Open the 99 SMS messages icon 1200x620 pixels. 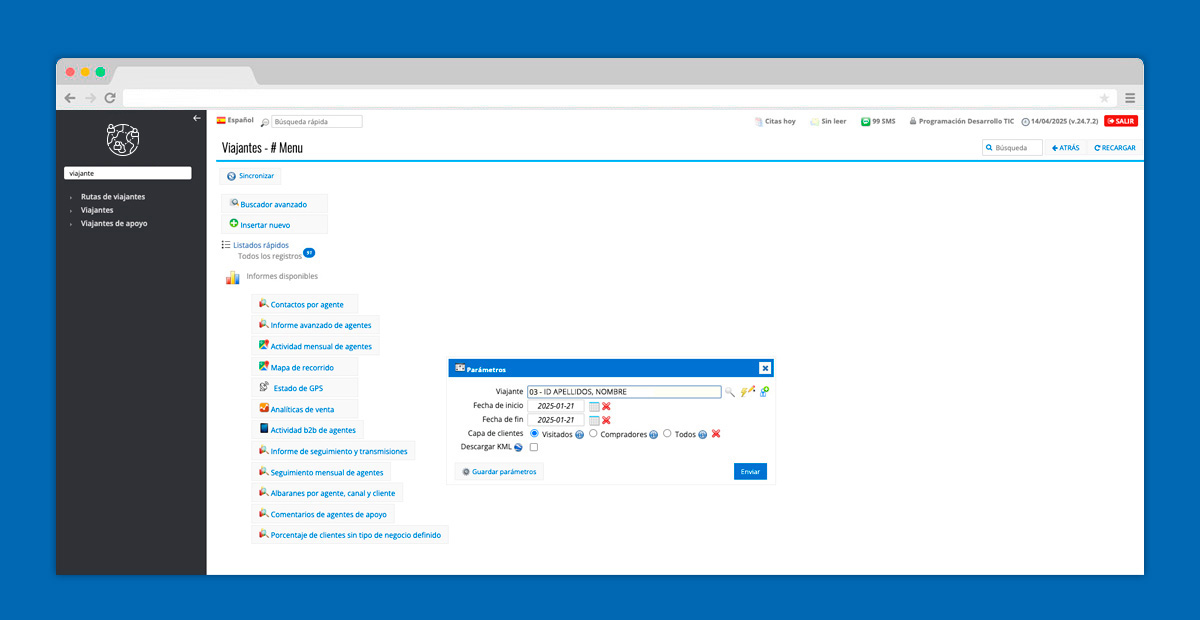coord(865,121)
